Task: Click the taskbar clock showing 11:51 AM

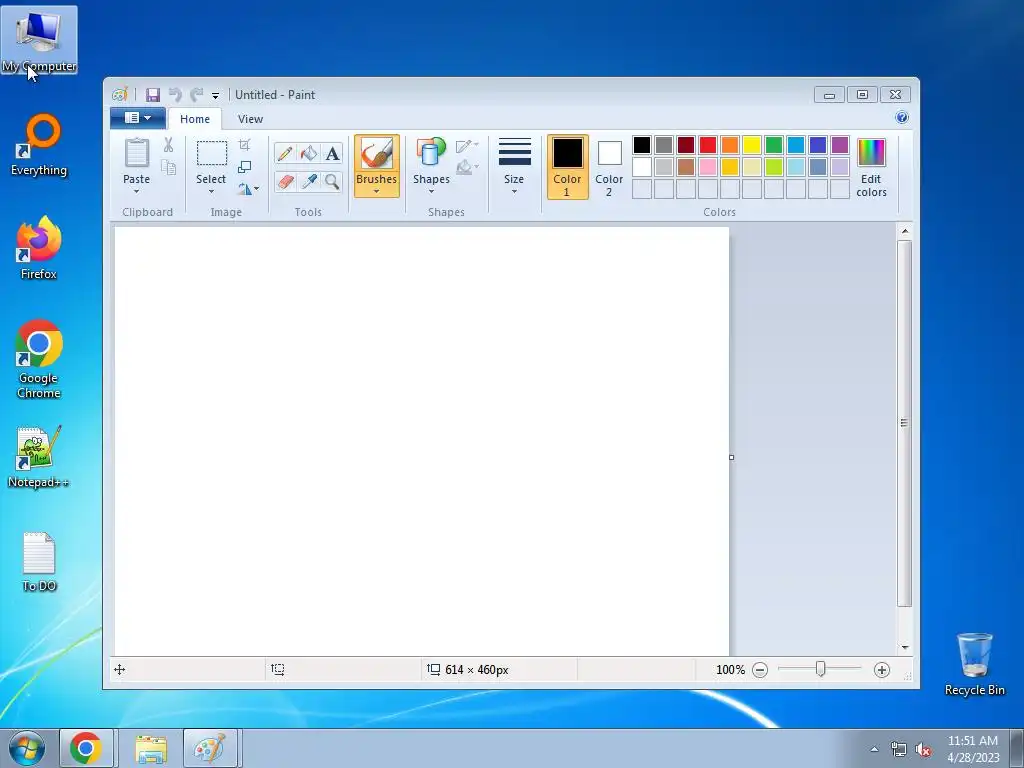Action: click(972, 748)
